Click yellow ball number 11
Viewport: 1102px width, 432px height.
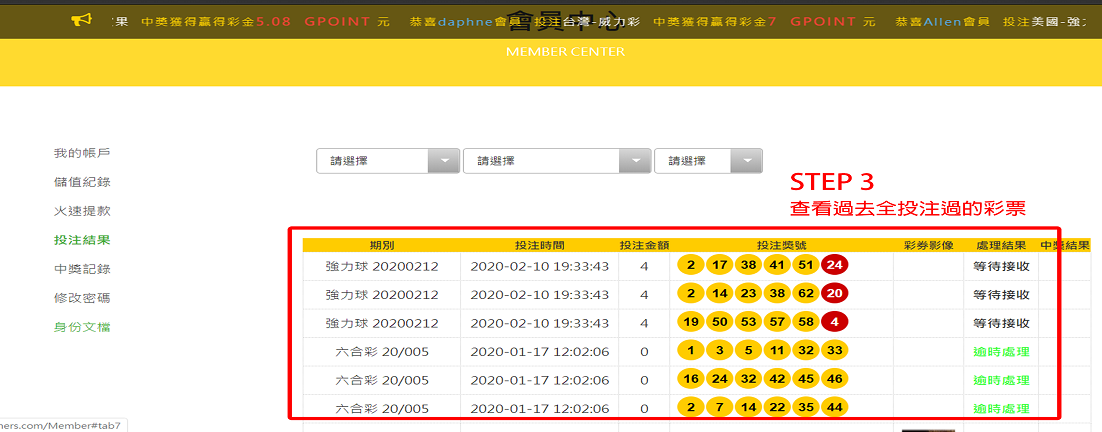click(776, 352)
